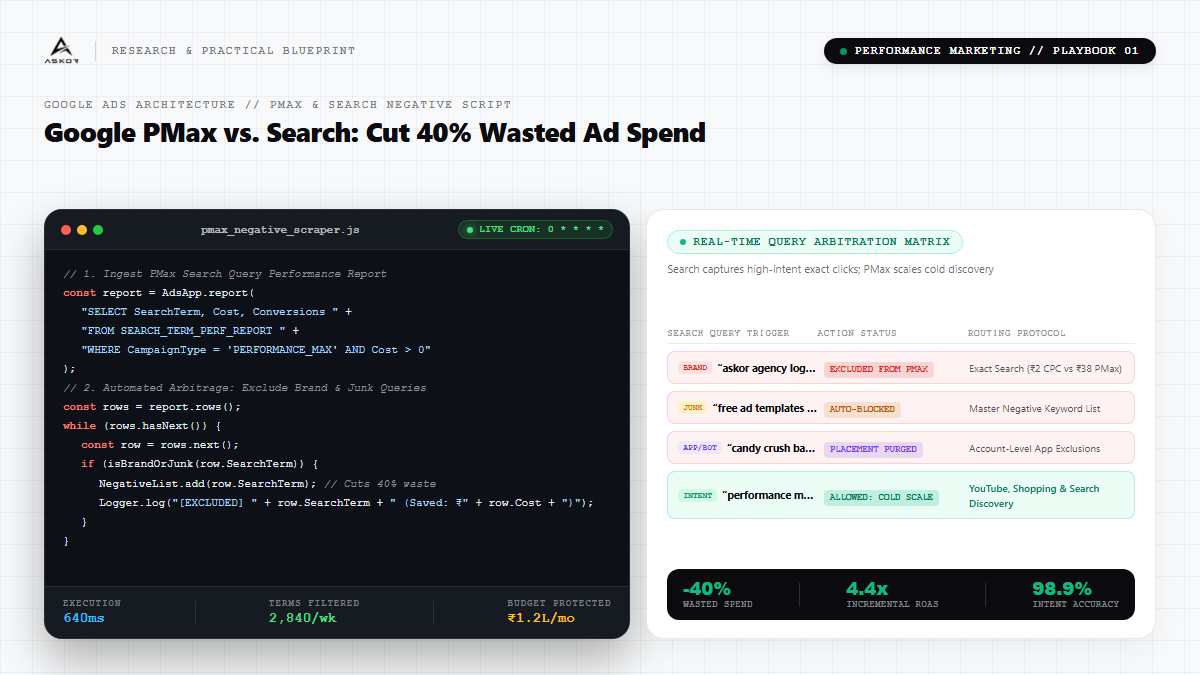
Task: Click the ALLOWED: COLD SCALE status badge
Action: [881, 497]
